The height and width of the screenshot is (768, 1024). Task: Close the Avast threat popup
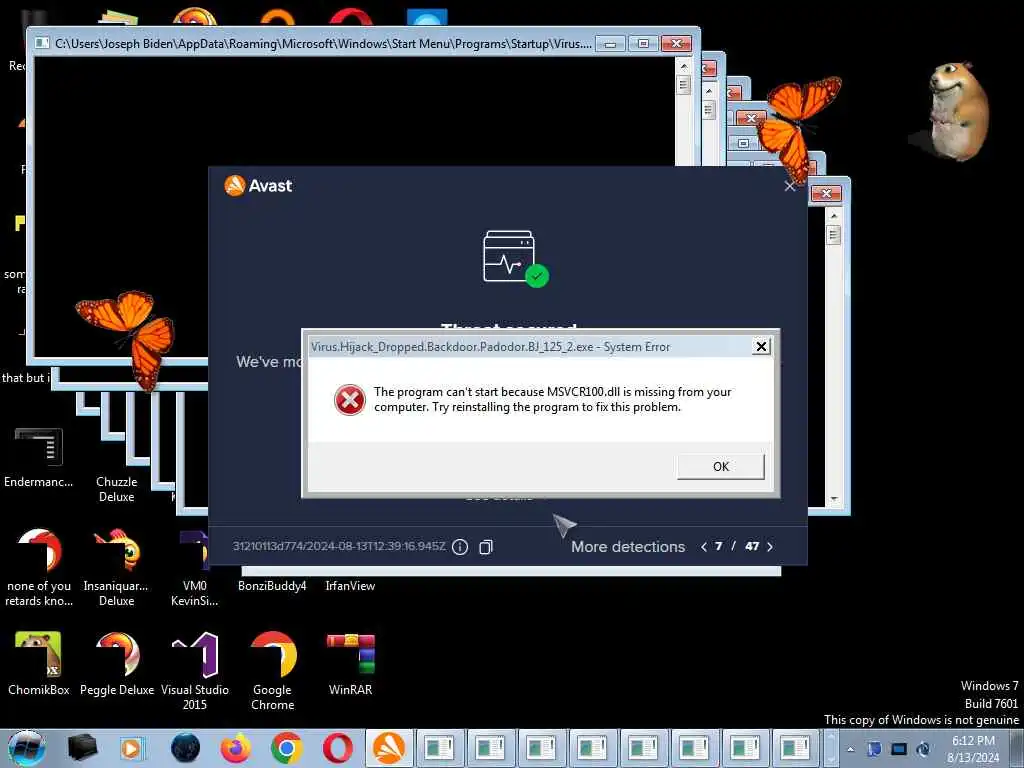coord(790,187)
